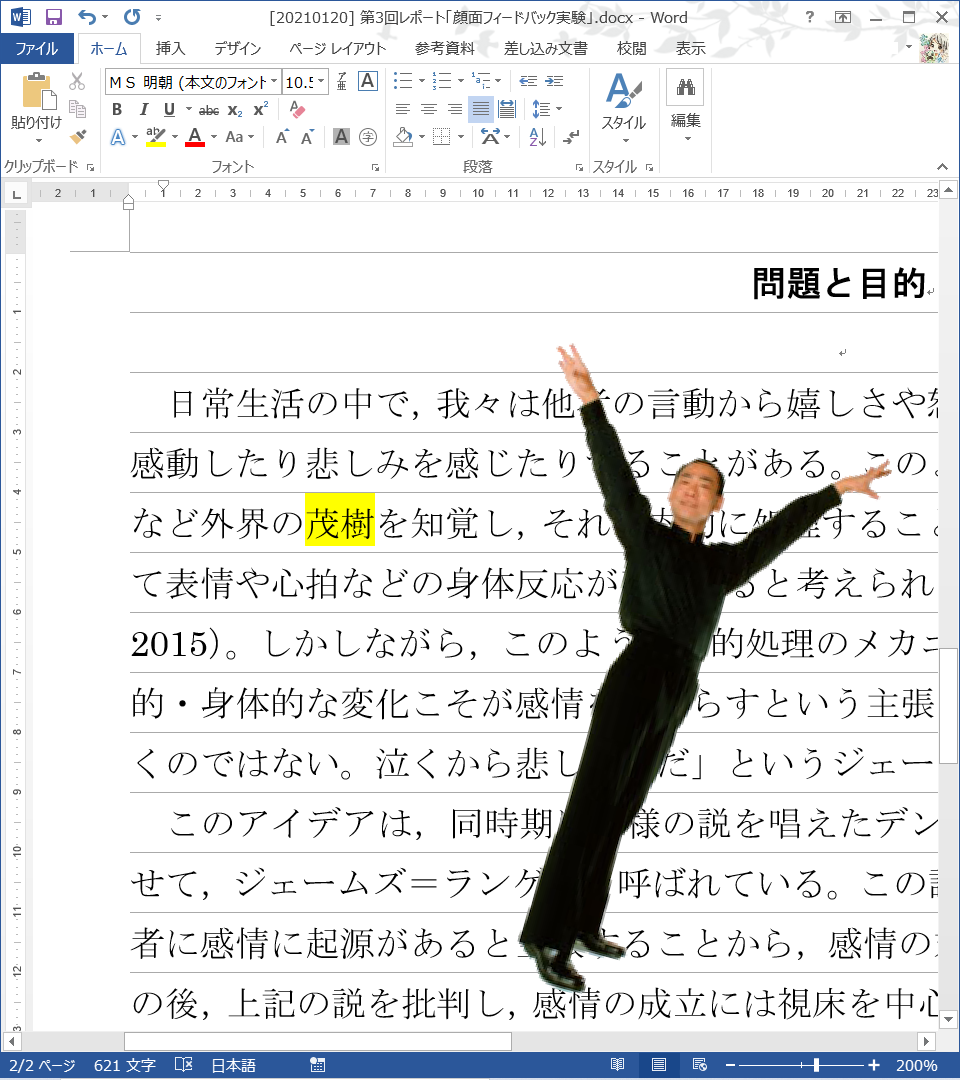
Task: Toggle Bold formatting
Action: [117, 110]
